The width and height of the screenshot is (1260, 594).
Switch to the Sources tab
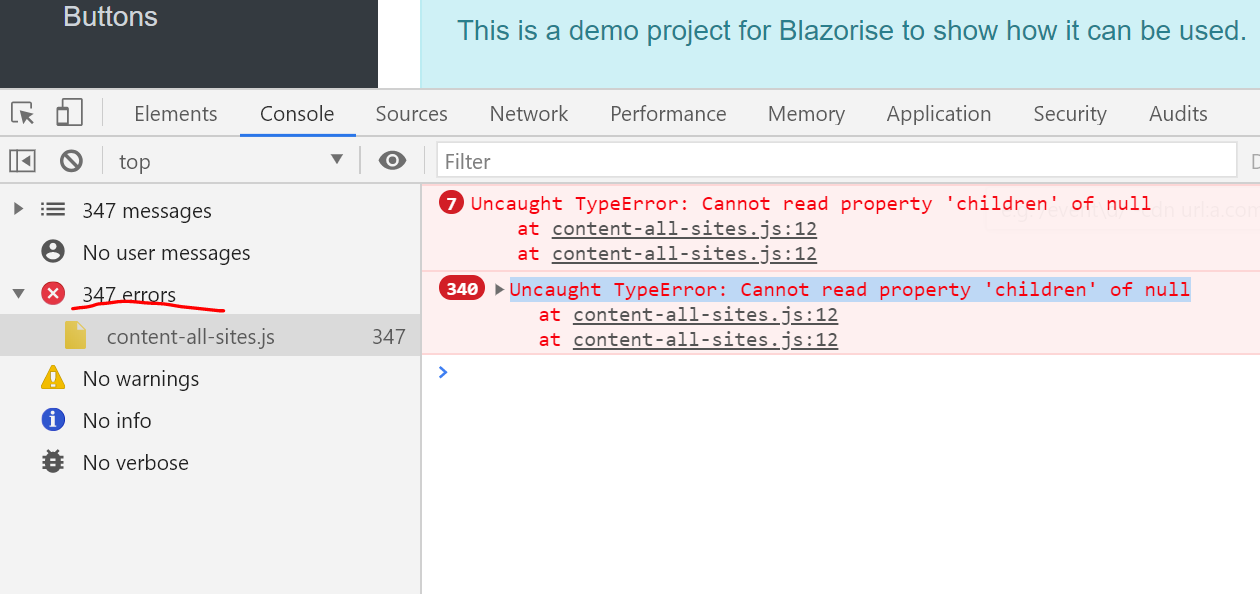[411, 113]
